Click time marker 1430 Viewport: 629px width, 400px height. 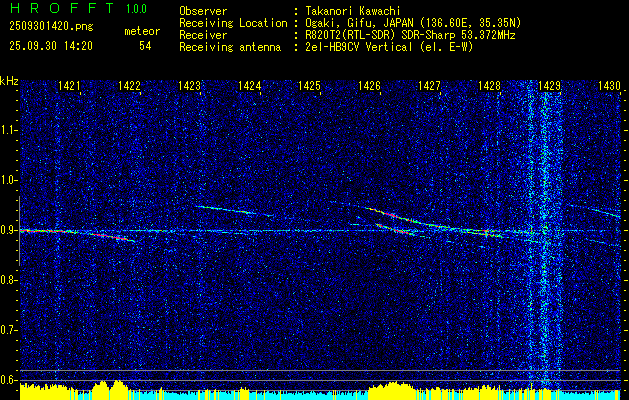pos(609,85)
